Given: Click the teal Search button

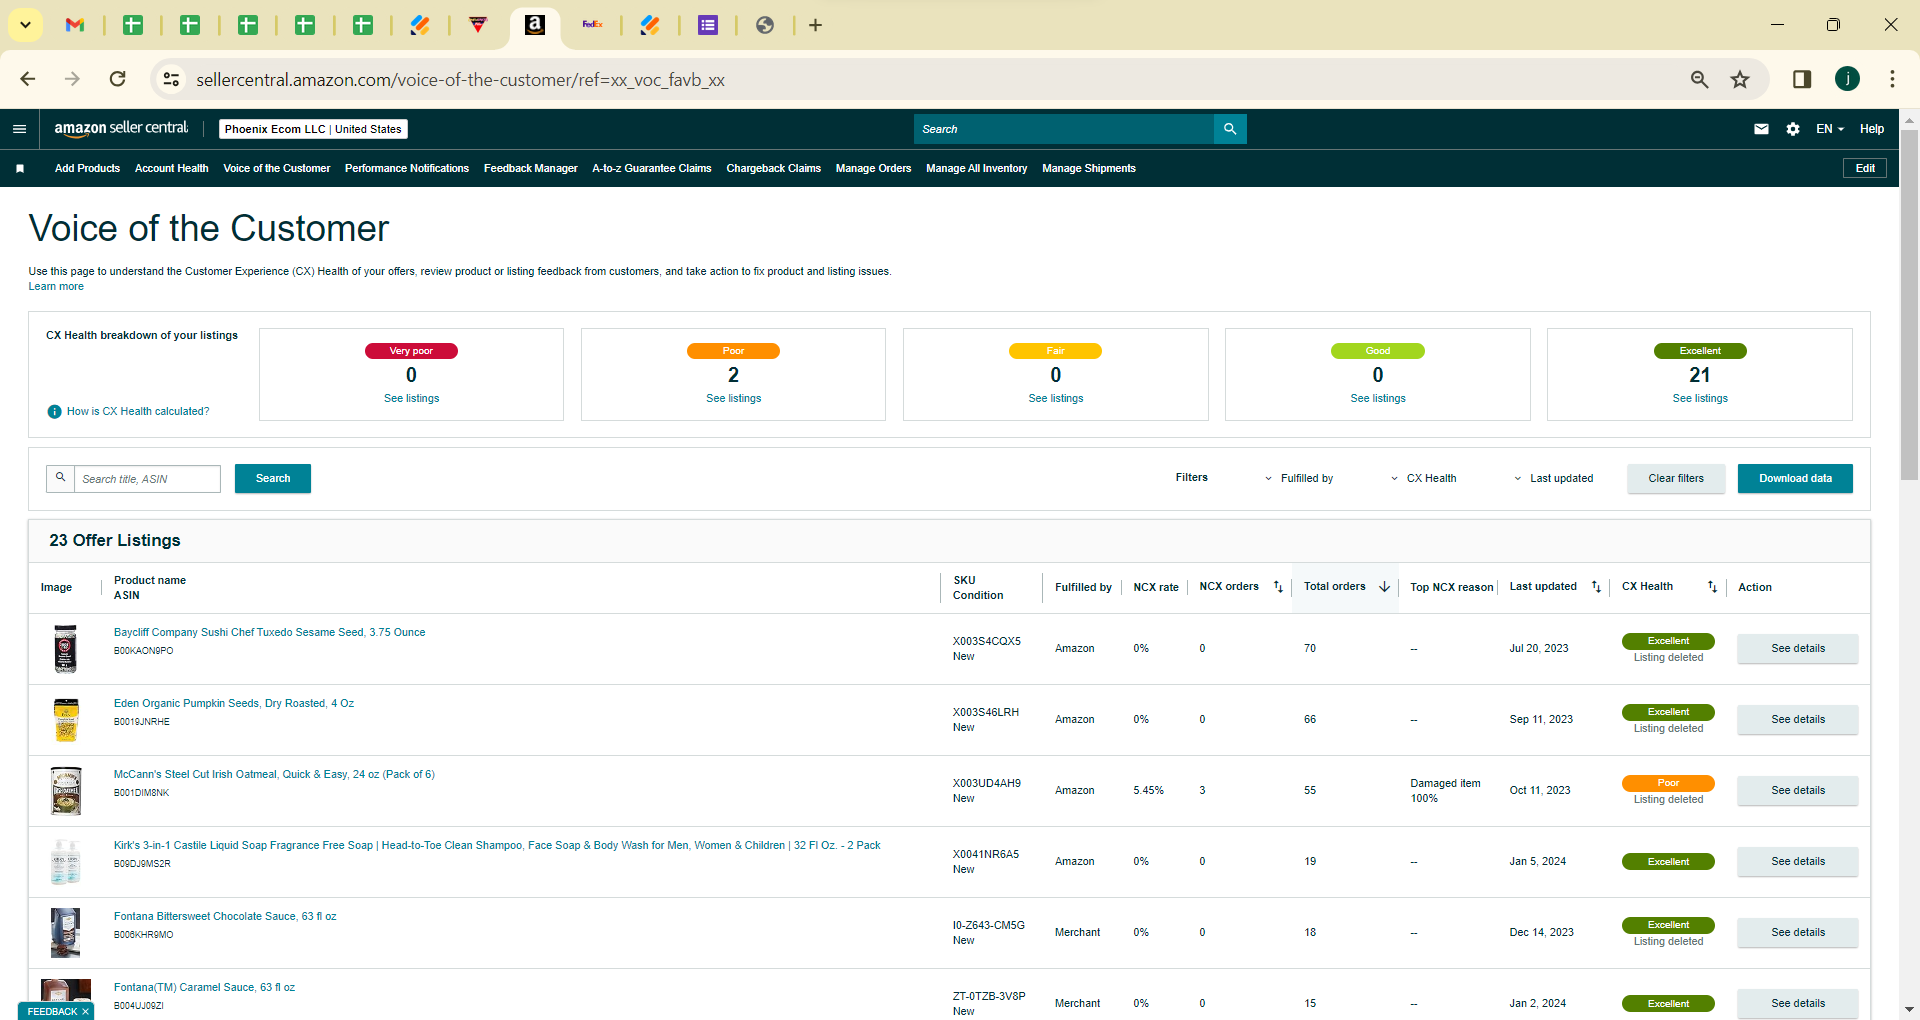Looking at the screenshot, I should pos(273,479).
